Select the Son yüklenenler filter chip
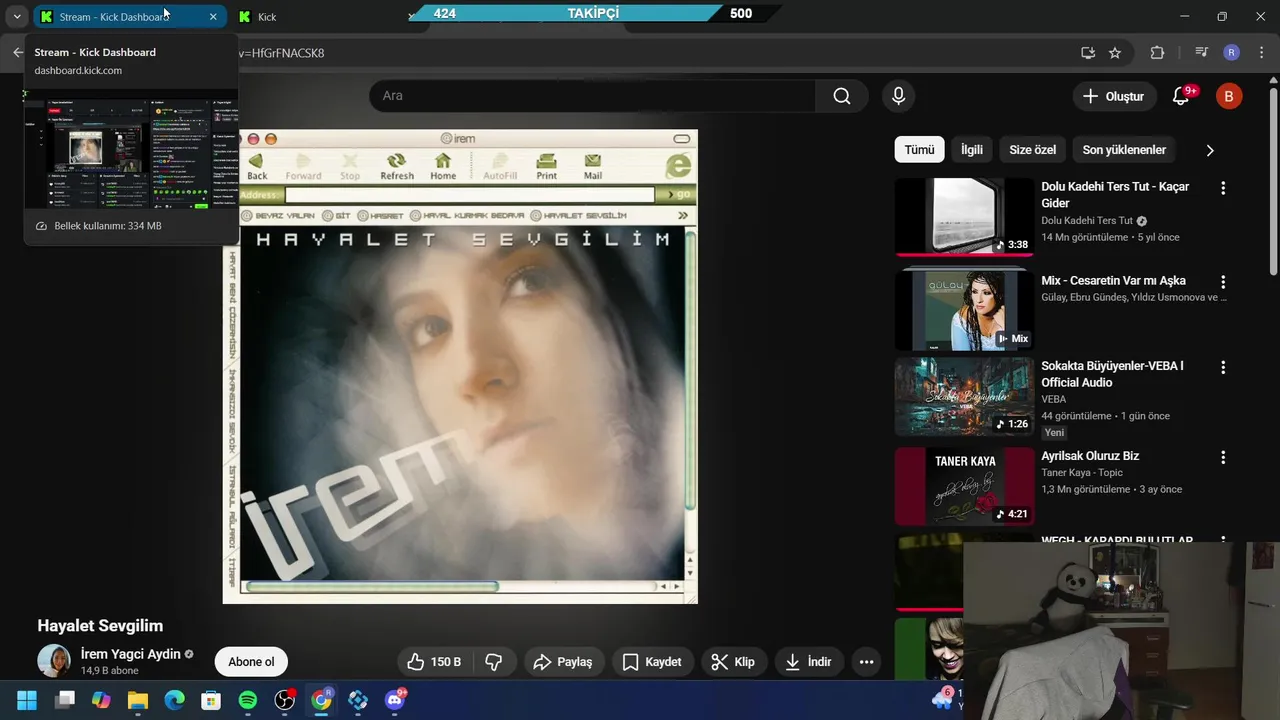The height and width of the screenshot is (720, 1280). [x=1124, y=150]
